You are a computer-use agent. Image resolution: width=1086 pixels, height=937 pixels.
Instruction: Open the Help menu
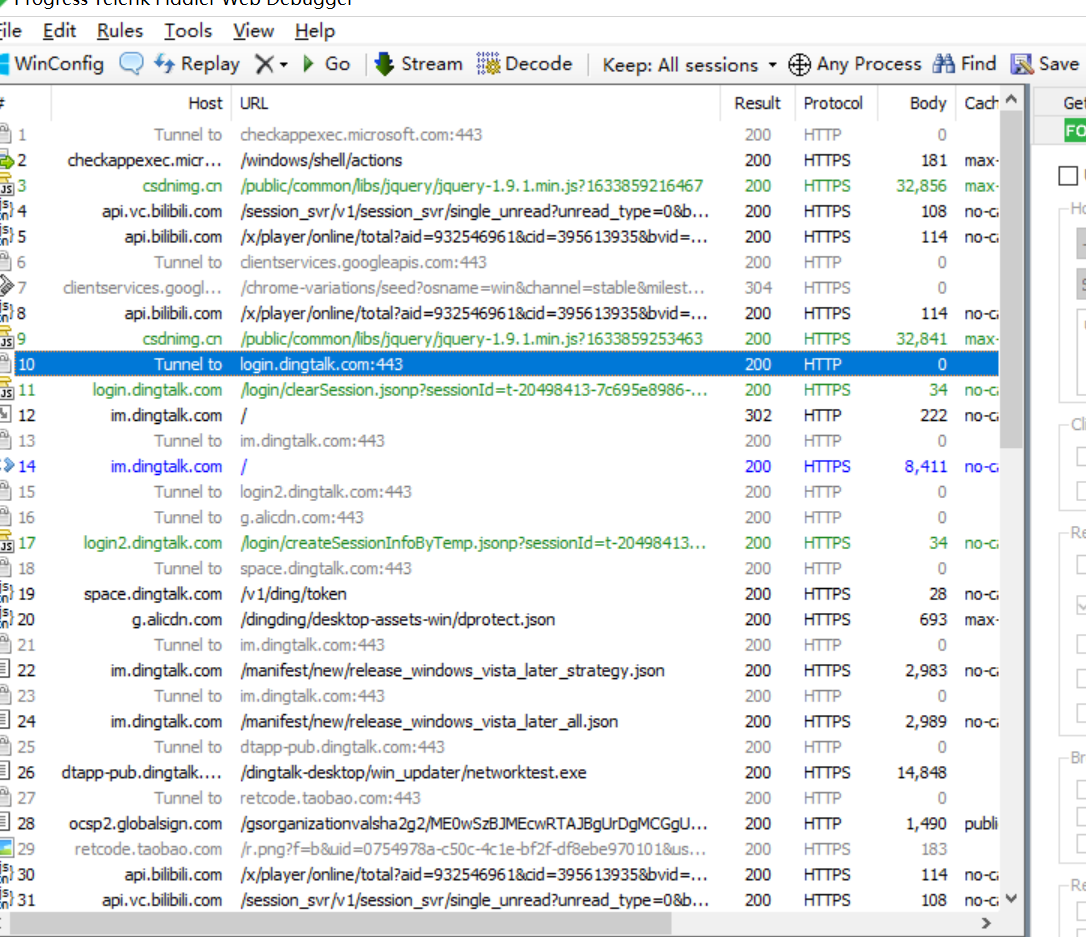coord(314,31)
